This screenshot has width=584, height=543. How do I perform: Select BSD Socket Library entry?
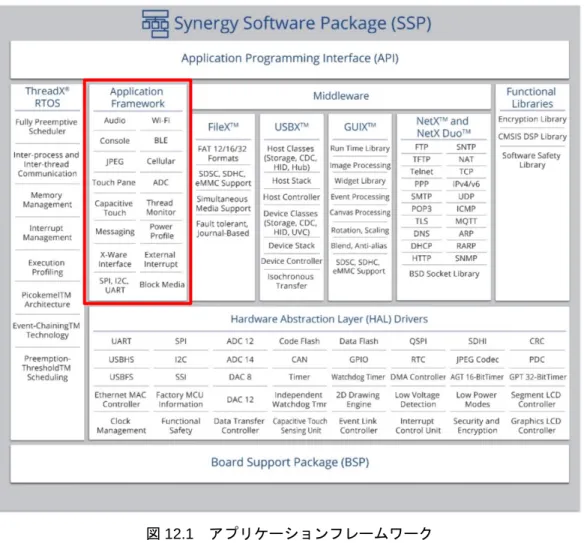[444, 274]
